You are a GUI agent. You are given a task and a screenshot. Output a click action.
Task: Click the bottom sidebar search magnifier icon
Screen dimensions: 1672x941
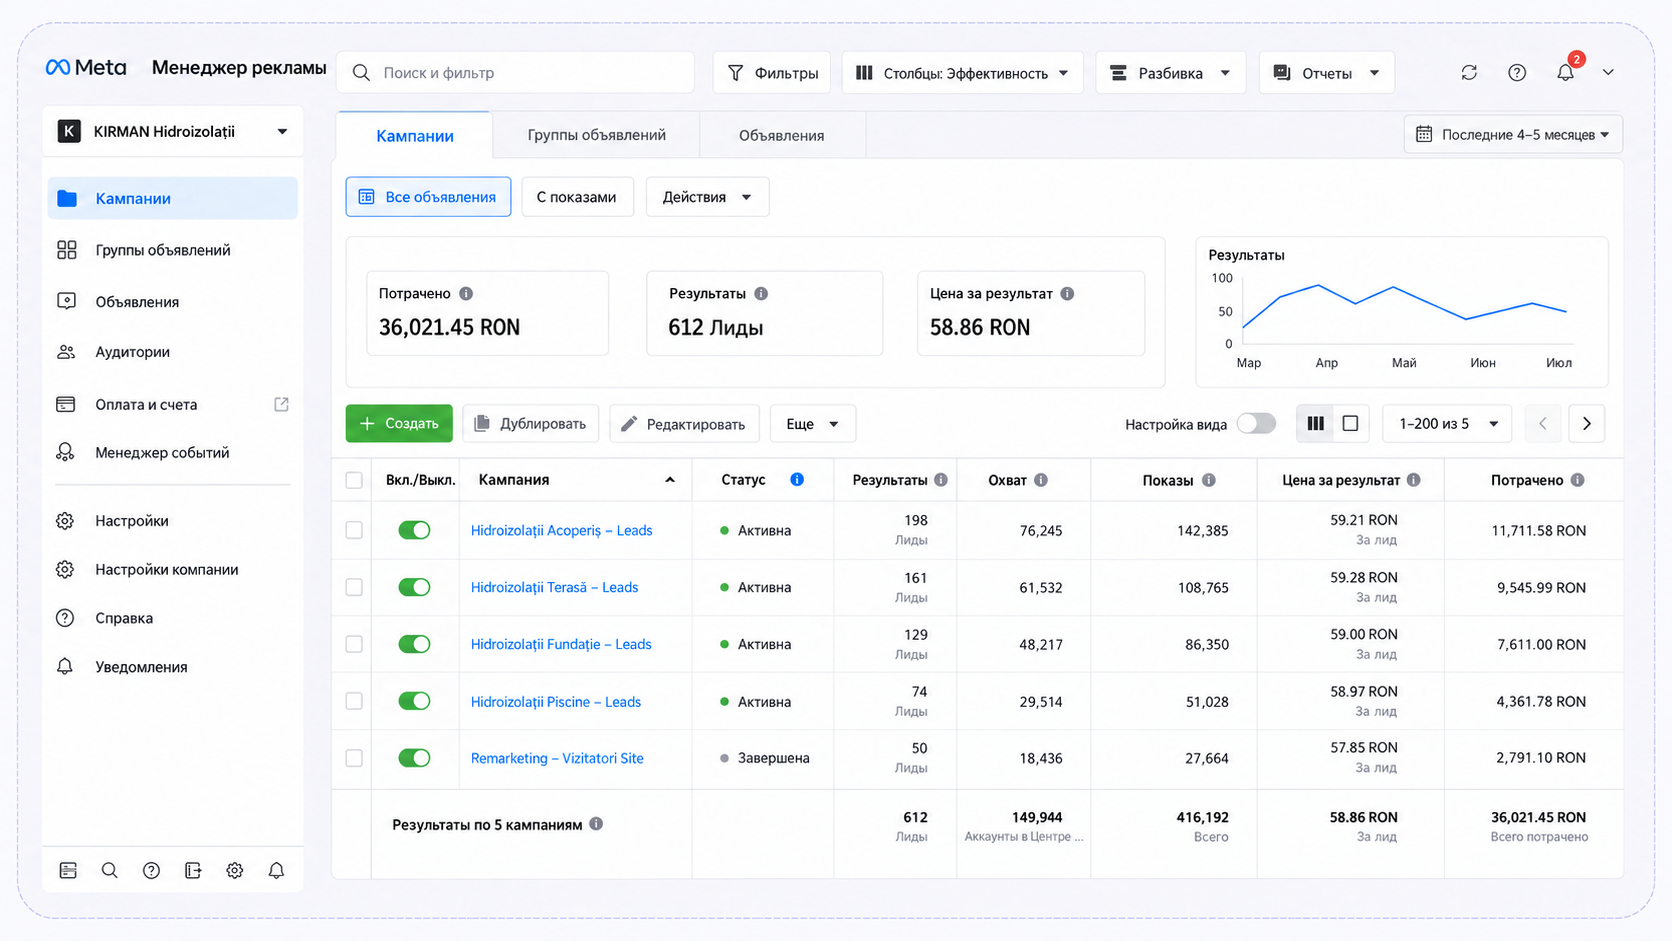109,870
